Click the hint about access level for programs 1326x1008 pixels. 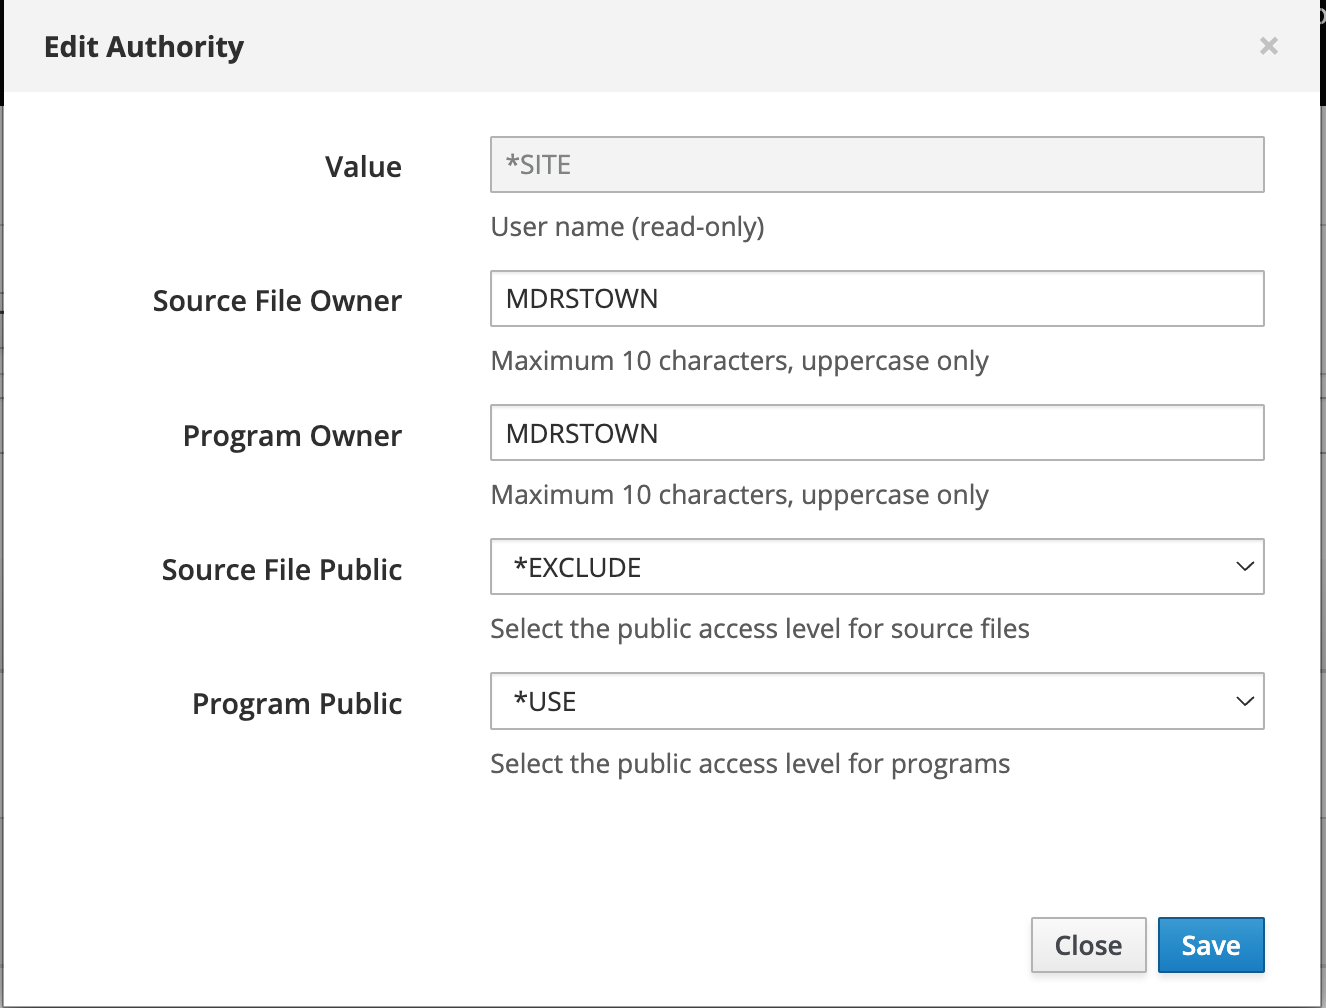click(750, 764)
